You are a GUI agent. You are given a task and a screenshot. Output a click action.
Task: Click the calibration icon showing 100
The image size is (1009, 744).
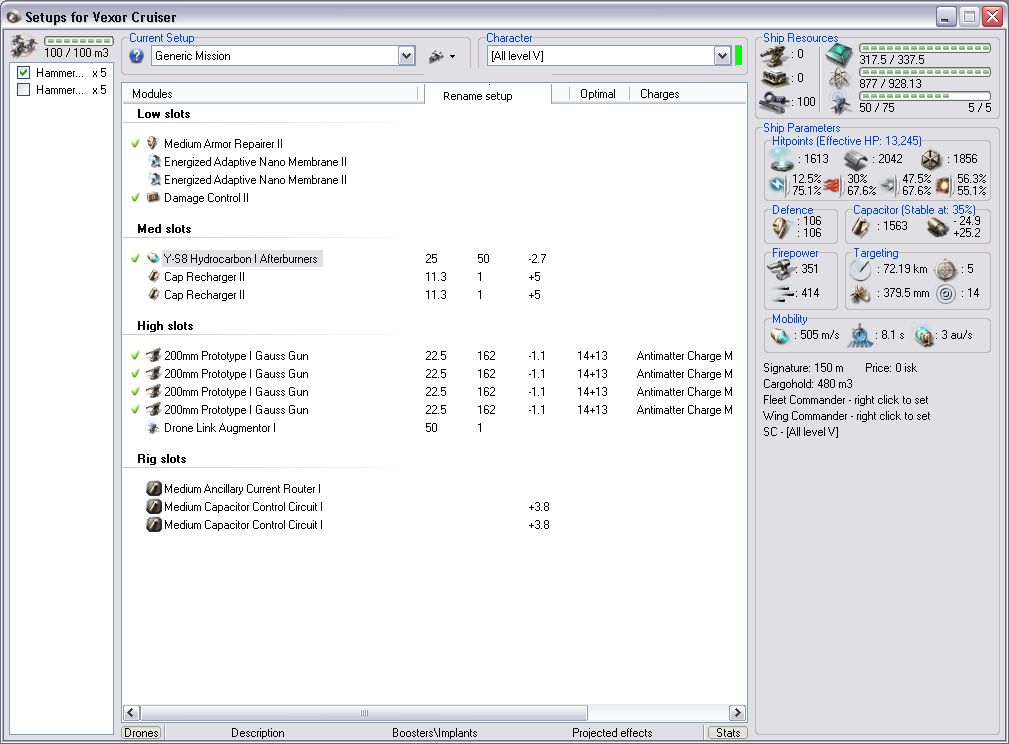[774, 102]
